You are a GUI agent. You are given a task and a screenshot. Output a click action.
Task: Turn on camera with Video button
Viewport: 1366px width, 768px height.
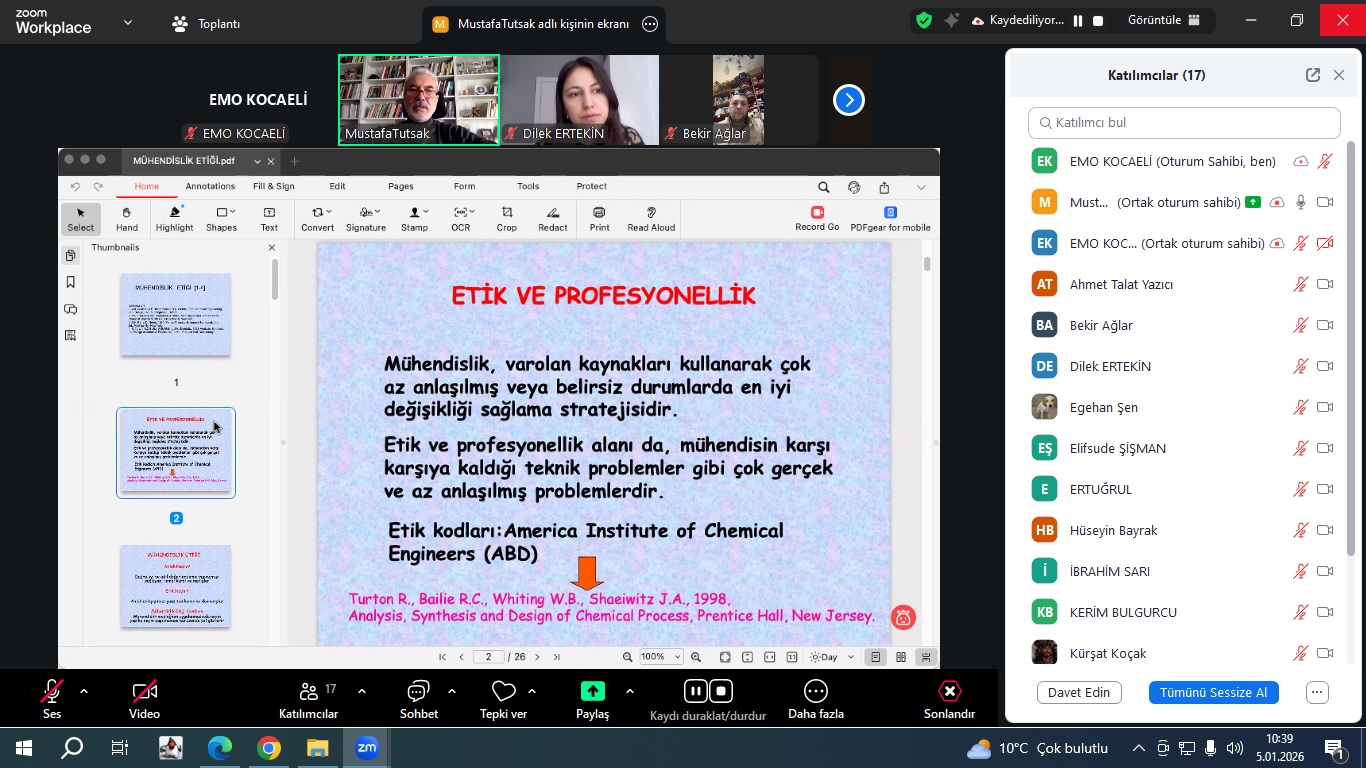[144, 691]
